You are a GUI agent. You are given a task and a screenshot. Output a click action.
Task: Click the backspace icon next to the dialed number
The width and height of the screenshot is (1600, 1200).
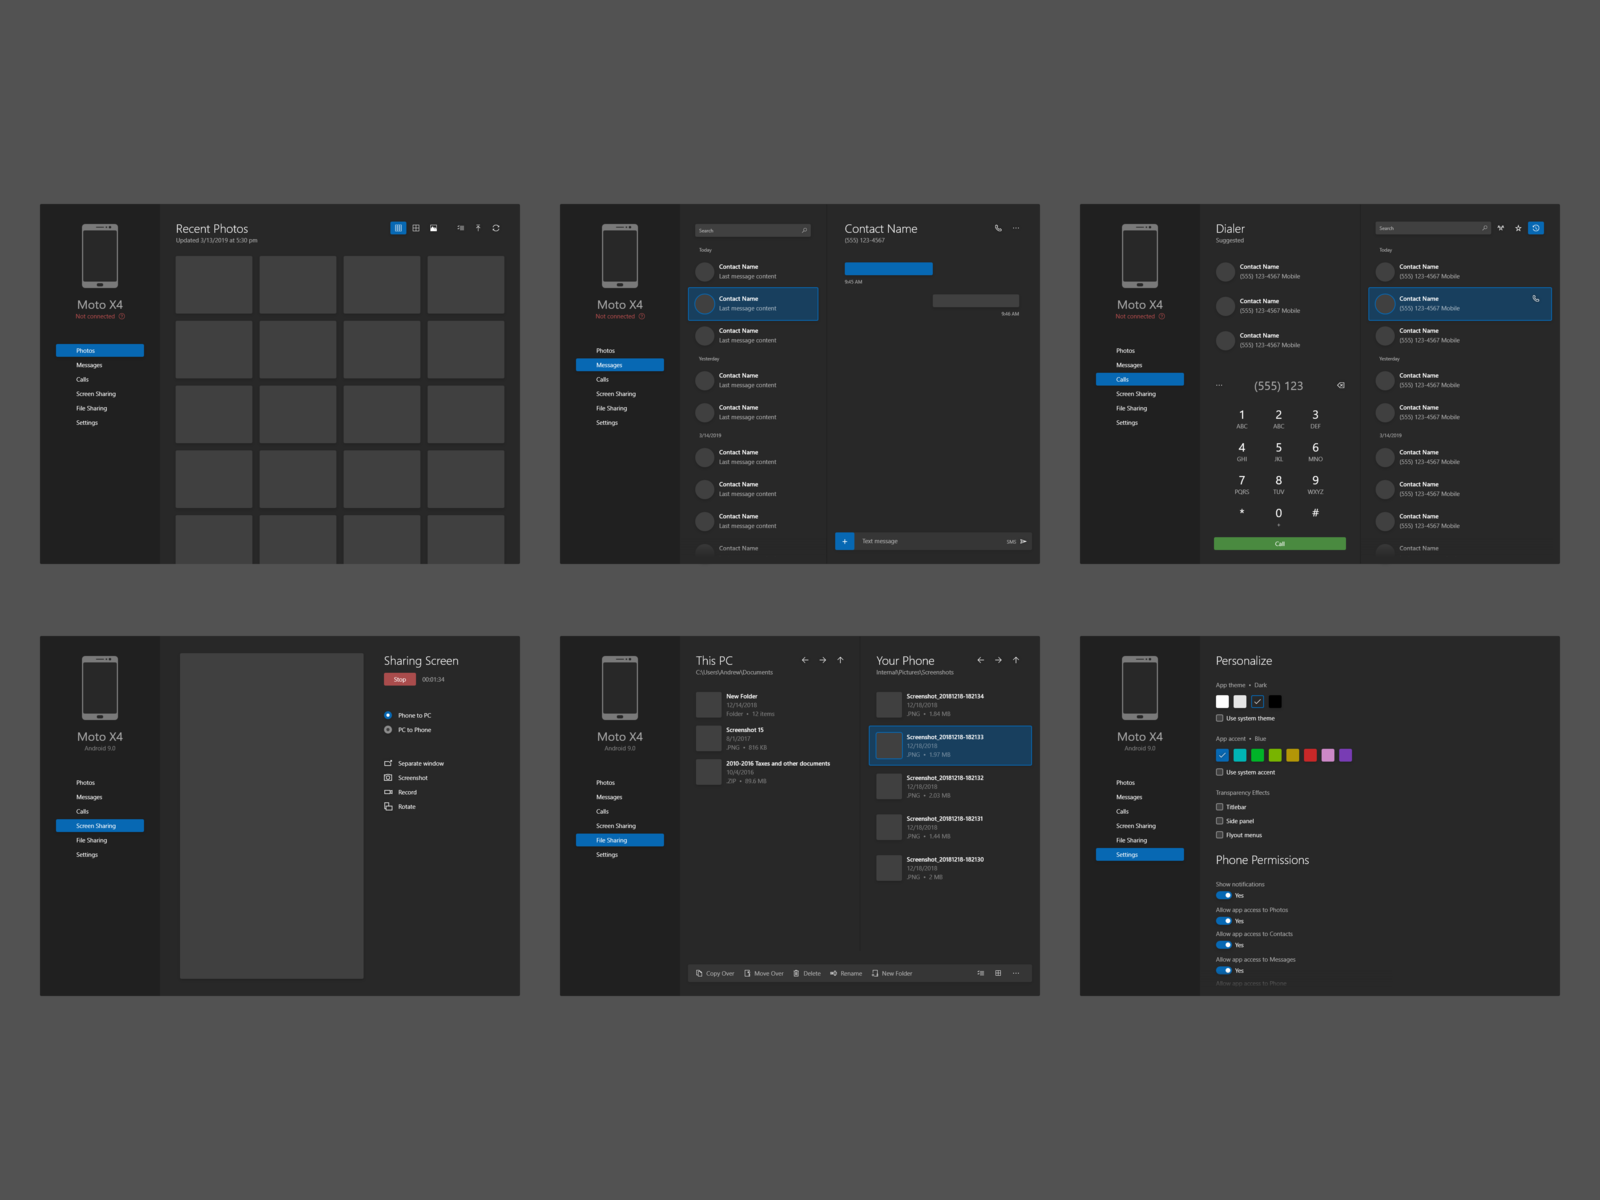pos(1340,385)
